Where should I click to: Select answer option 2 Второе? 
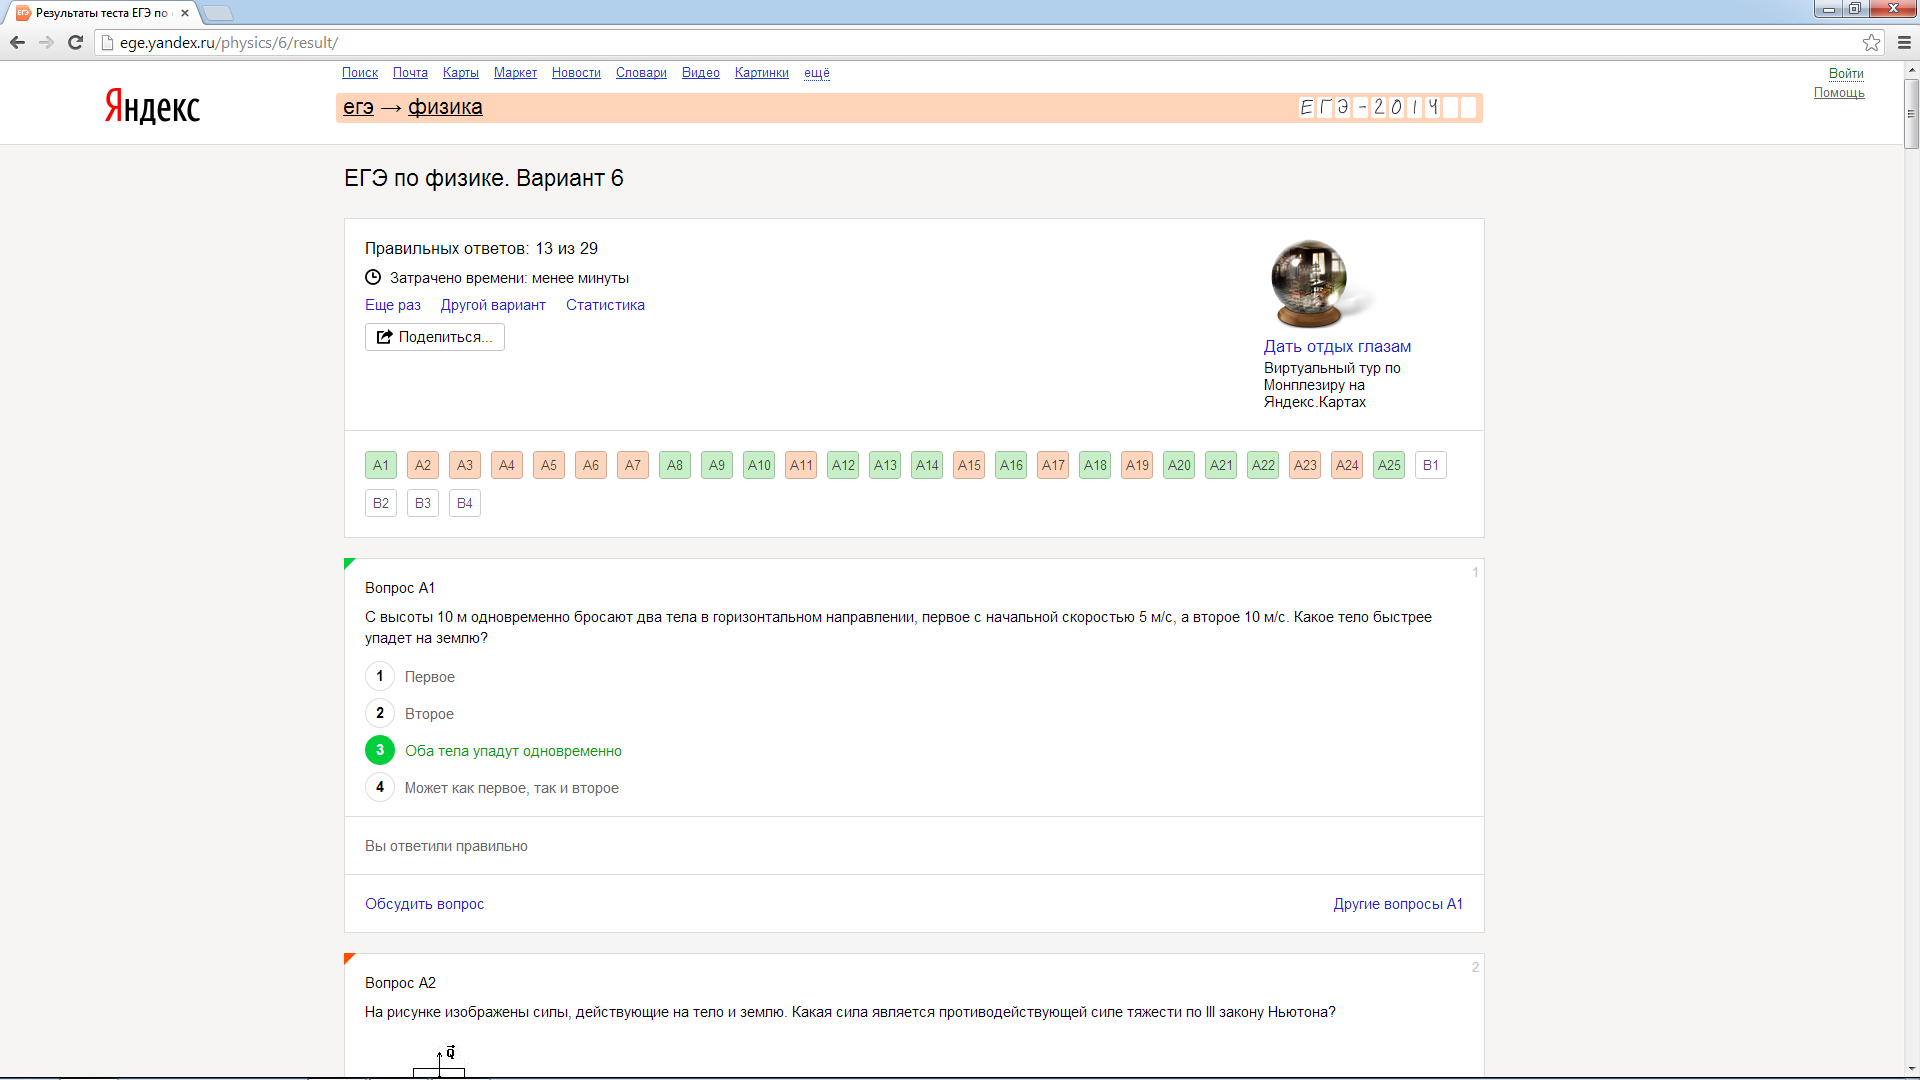tap(380, 714)
